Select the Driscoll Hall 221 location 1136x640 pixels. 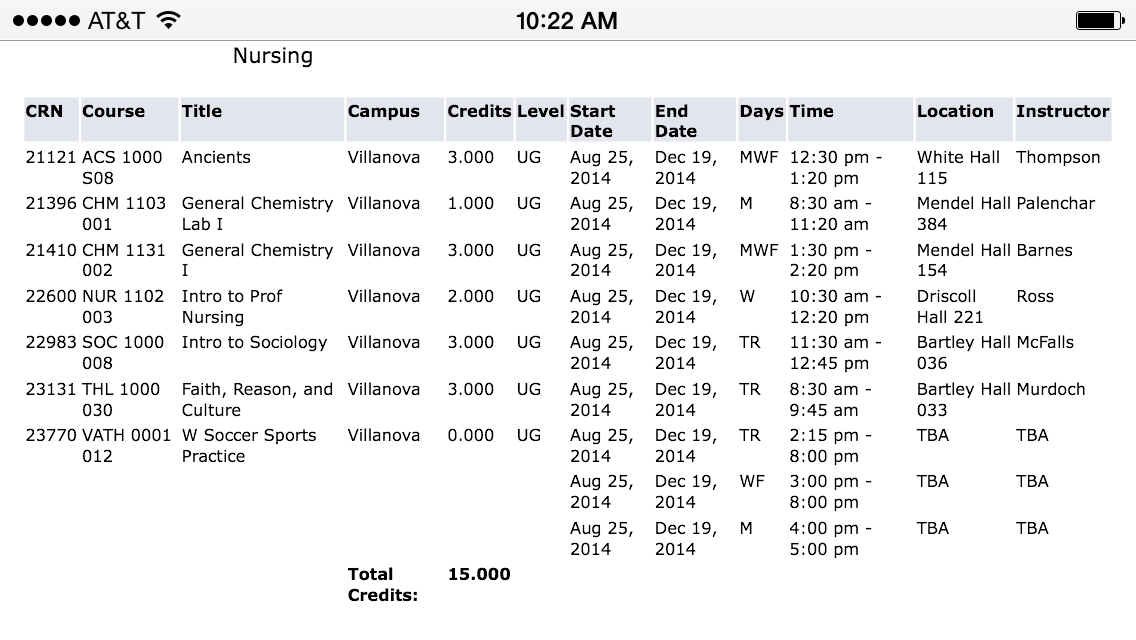(x=950, y=306)
